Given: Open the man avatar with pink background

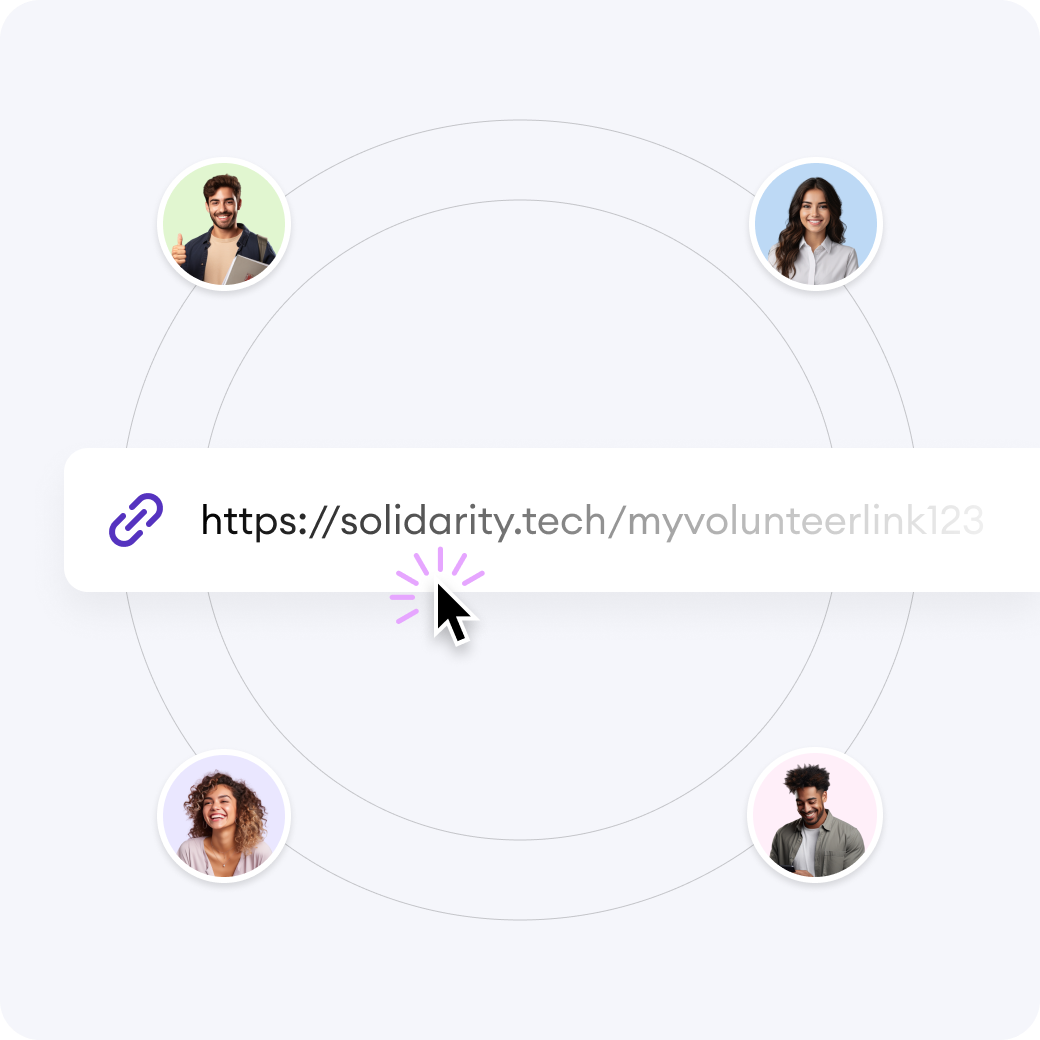Looking at the screenshot, I should 815,815.
